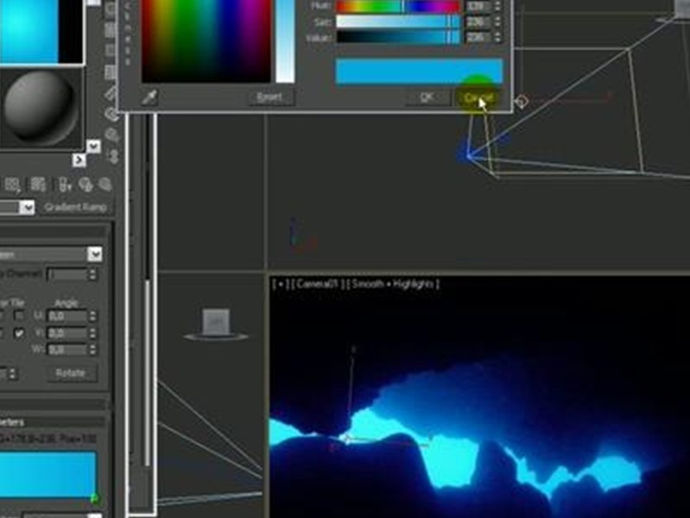The height and width of the screenshot is (518, 690).
Task: Open Smooth + Highlights shading menu
Action: (x=391, y=284)
